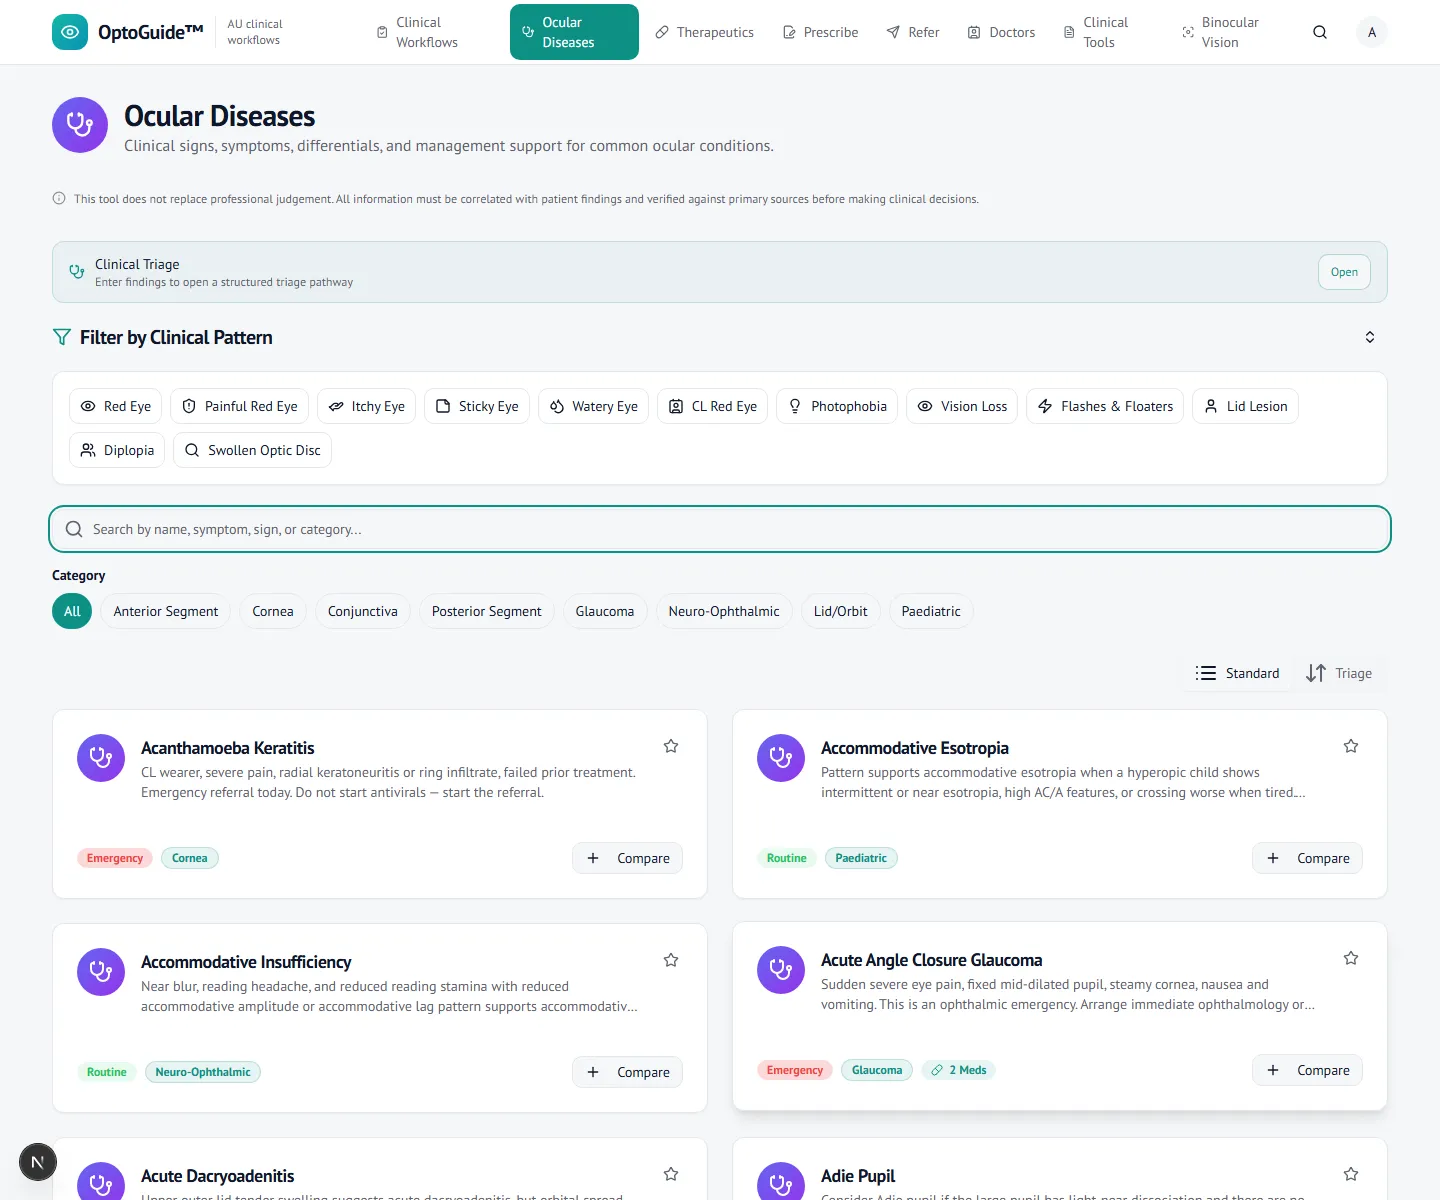
Task: Click the Clinical Triage stethoscope icon
Action: pyautogui.click(x=77, y=272)
